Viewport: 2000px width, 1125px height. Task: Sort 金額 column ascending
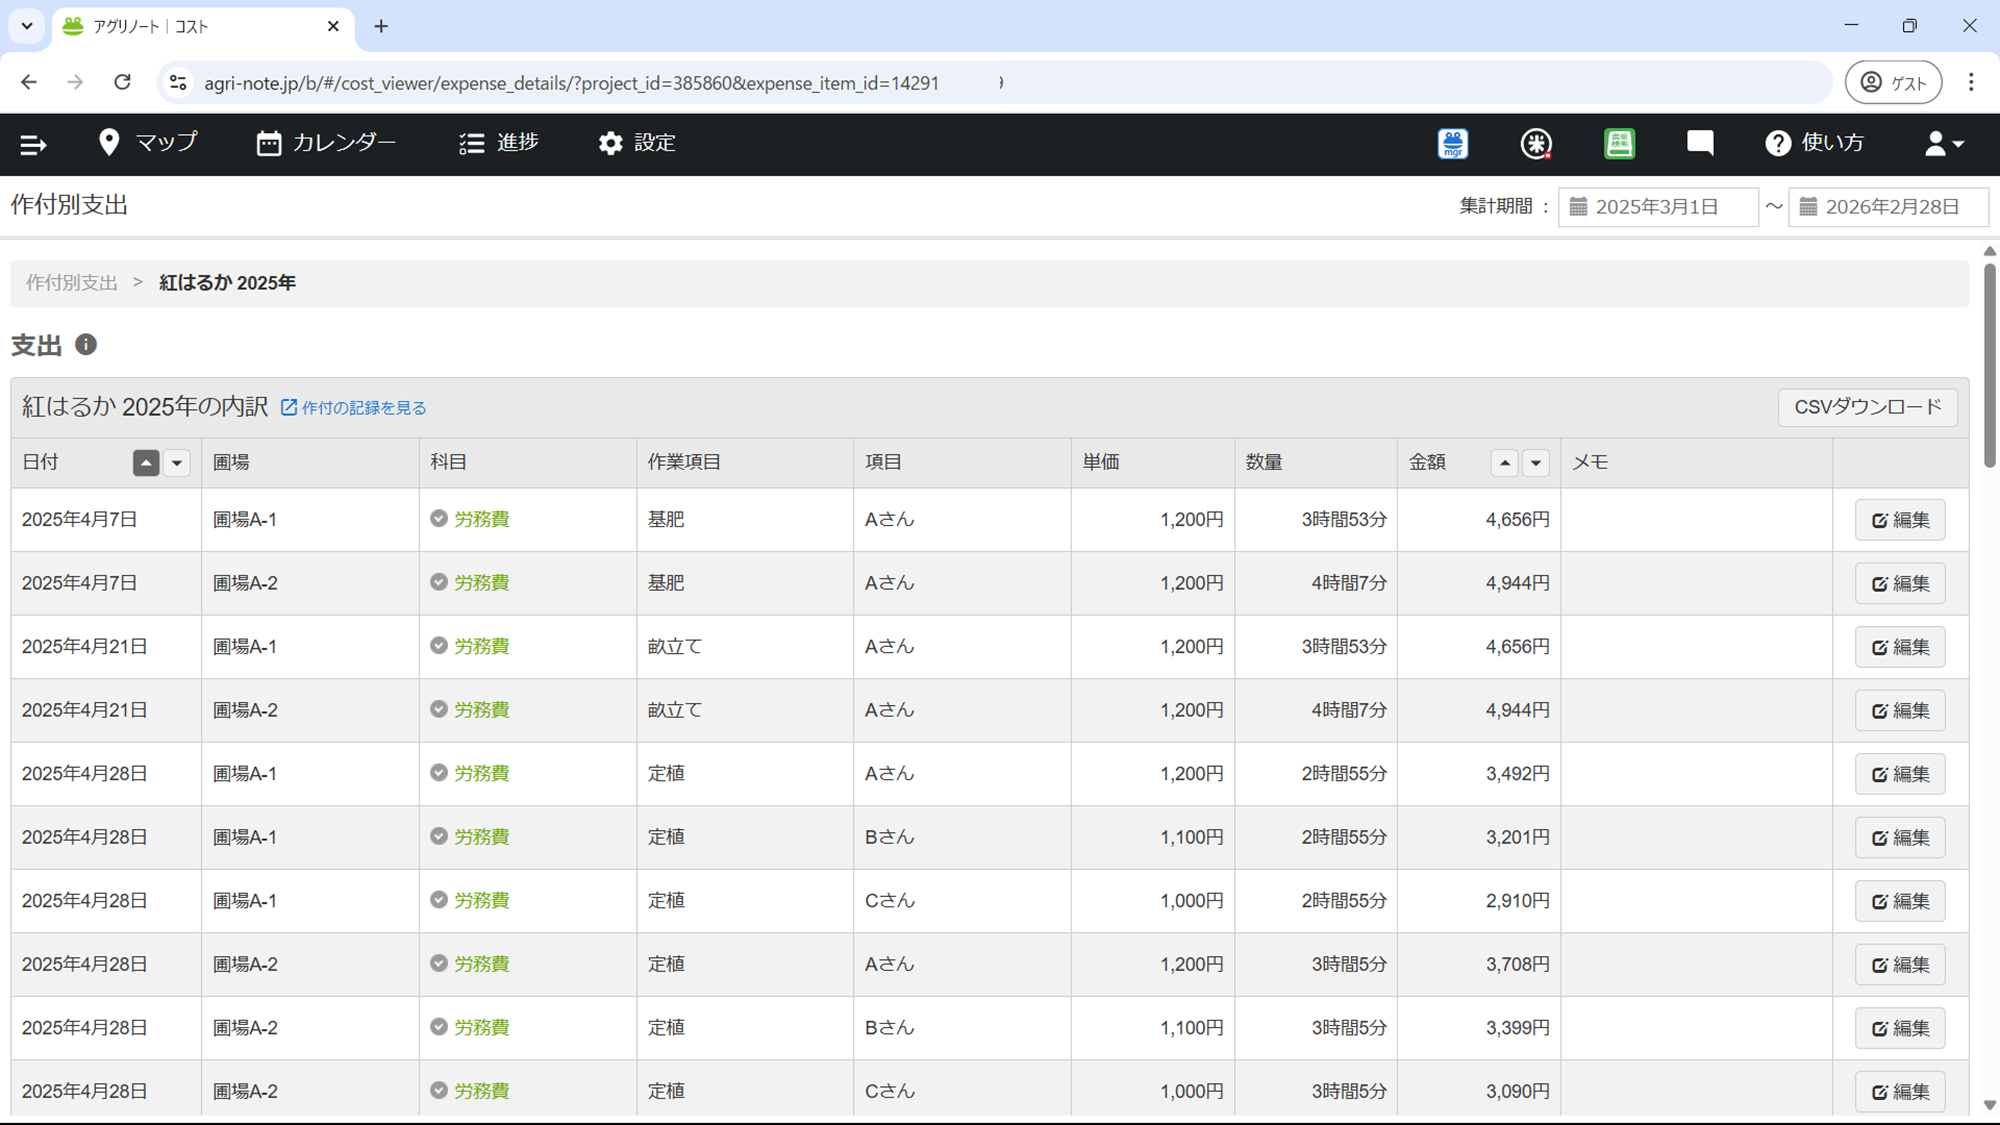[1504, 463]
